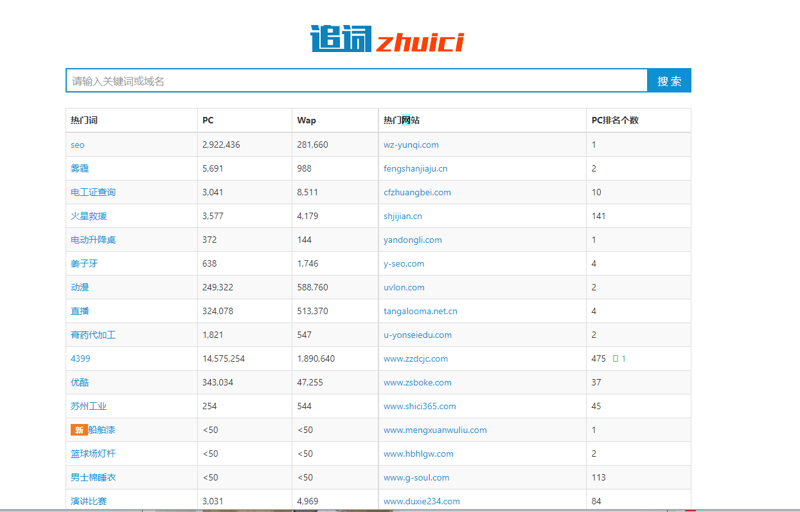Viewport: 800px width, 512px height.
Task: Open the fengshanjiaju.cn website link
Action: coord(415,169)
